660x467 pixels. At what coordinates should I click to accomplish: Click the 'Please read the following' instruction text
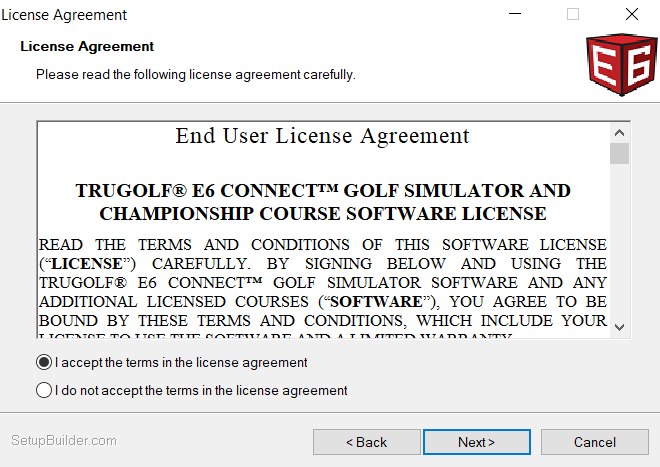[195, 74]
